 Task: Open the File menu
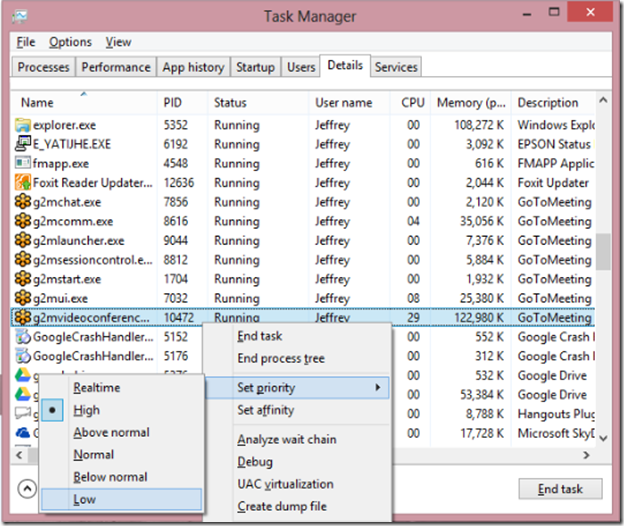pyautogui.click(x=26, y=42)
